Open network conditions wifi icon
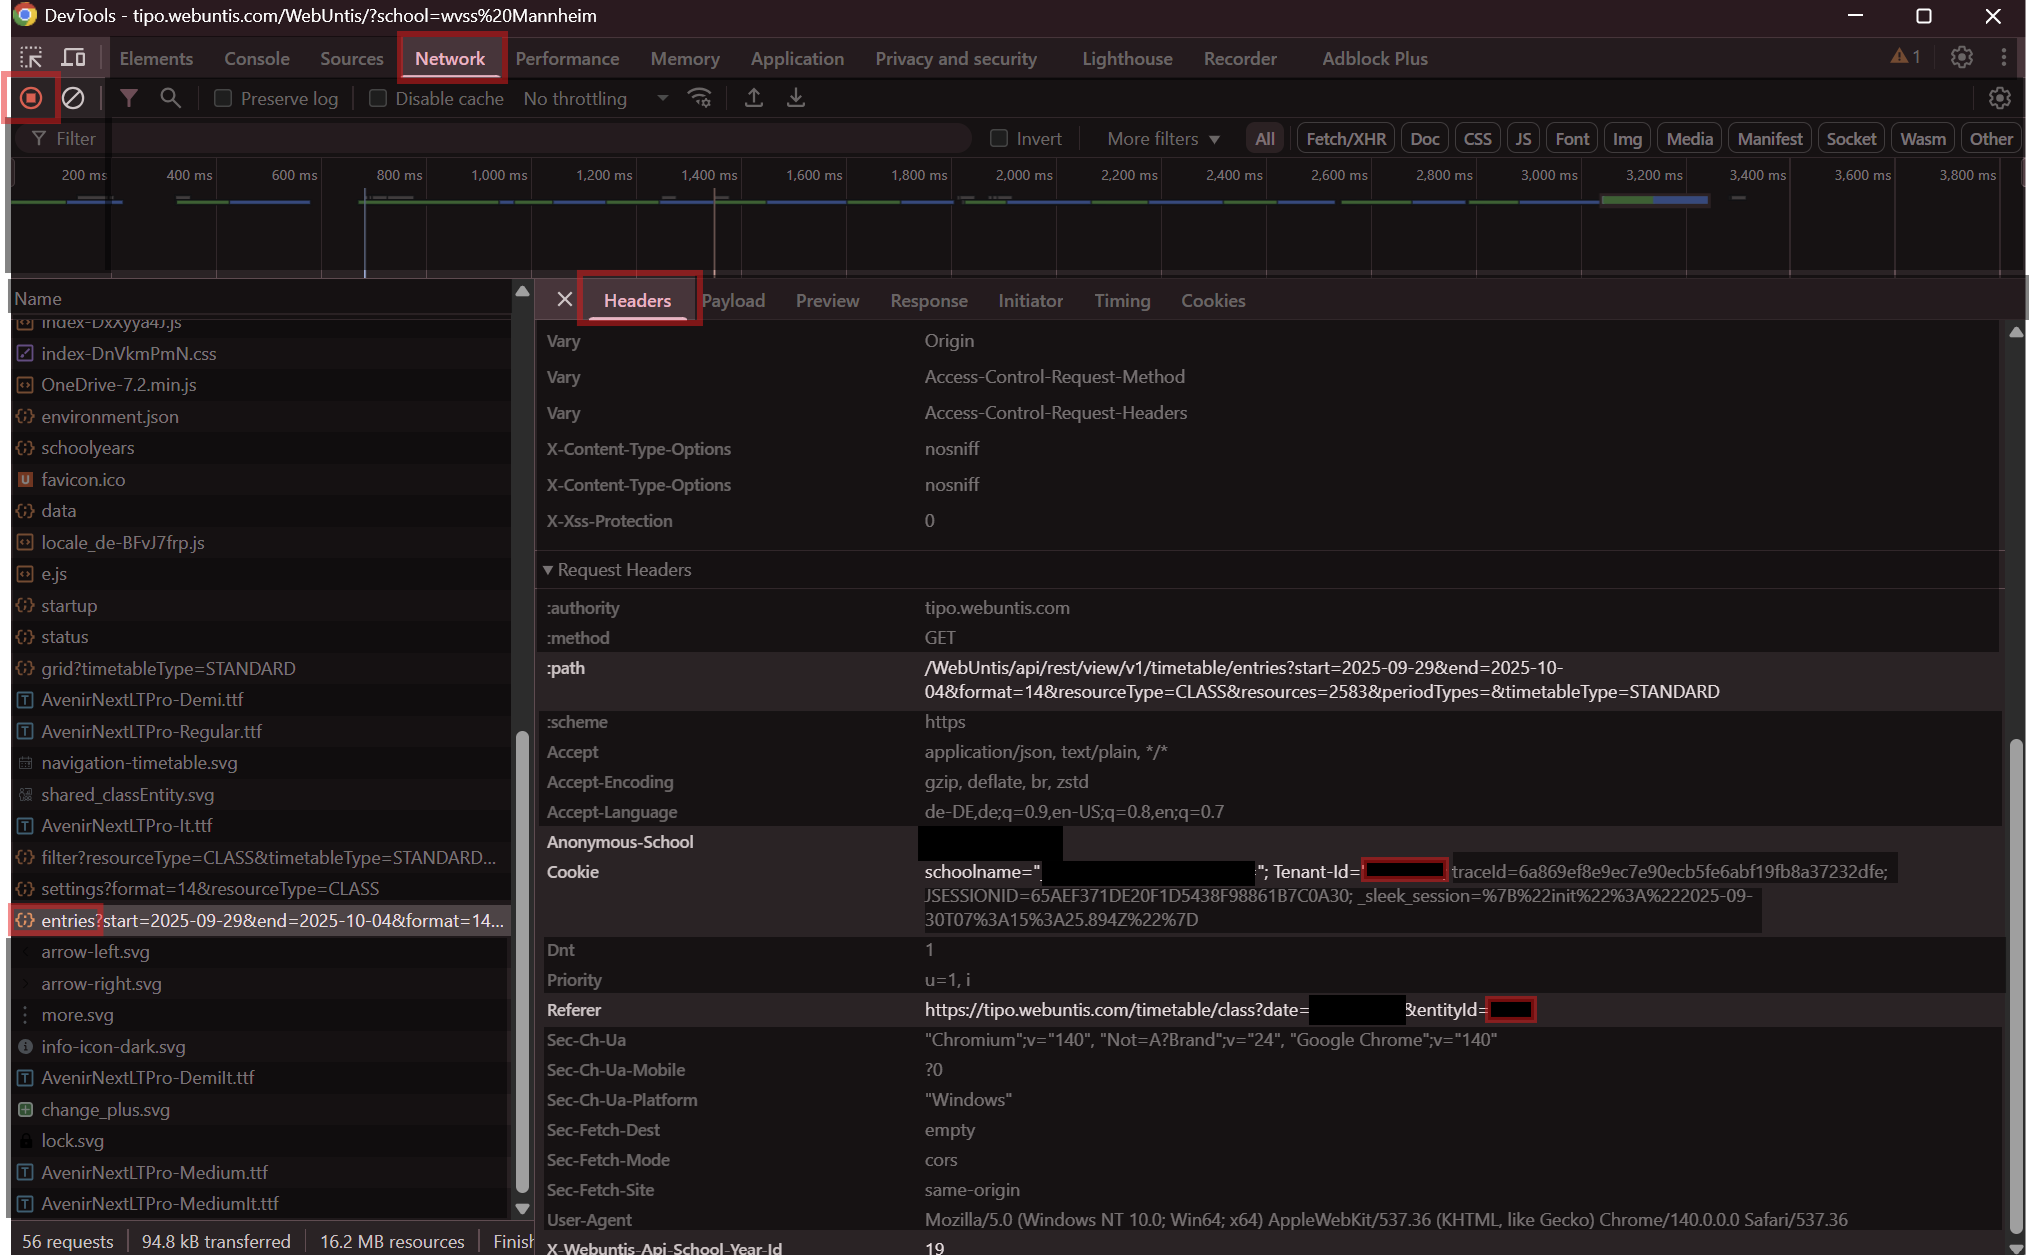2029x1255 pixels. click(699, 98)
